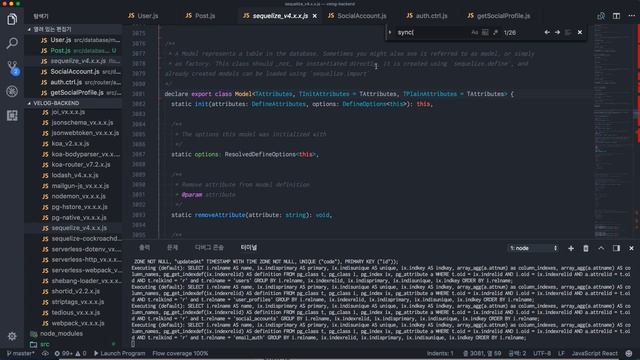Toggle match case in find widget

click(x=474, y=32)
